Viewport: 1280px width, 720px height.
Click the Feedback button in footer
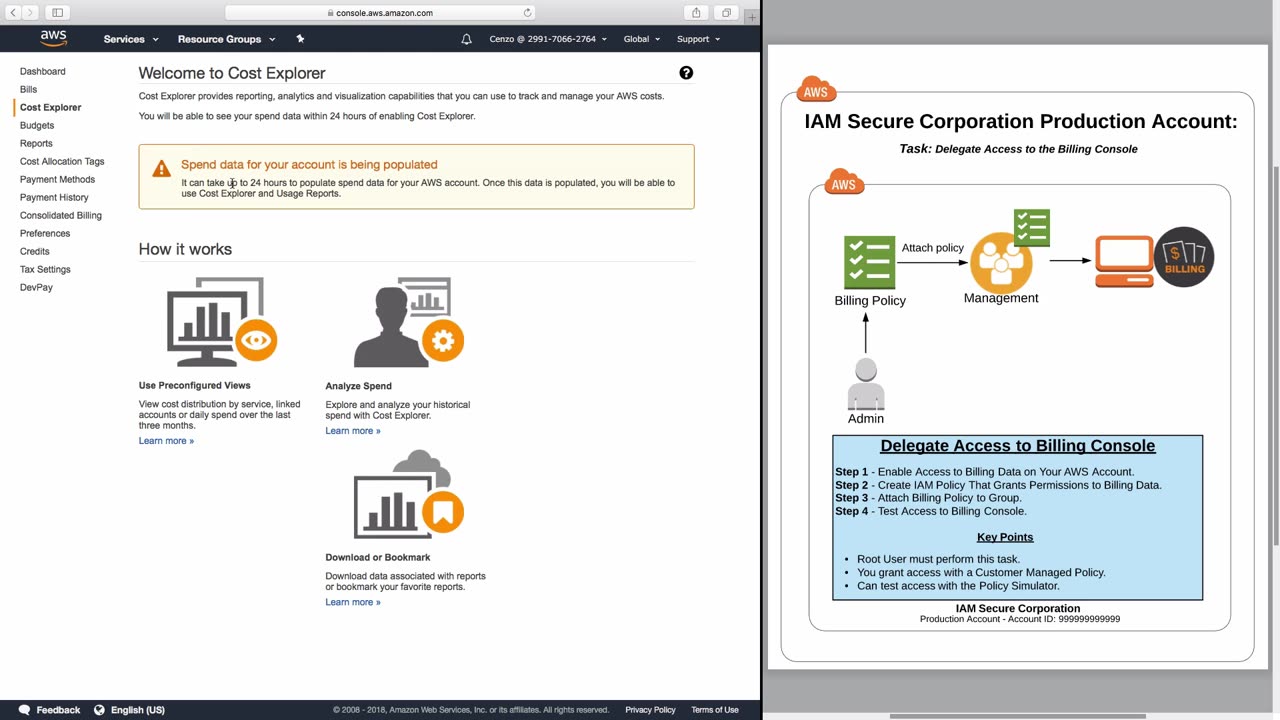tap(49, 710)
